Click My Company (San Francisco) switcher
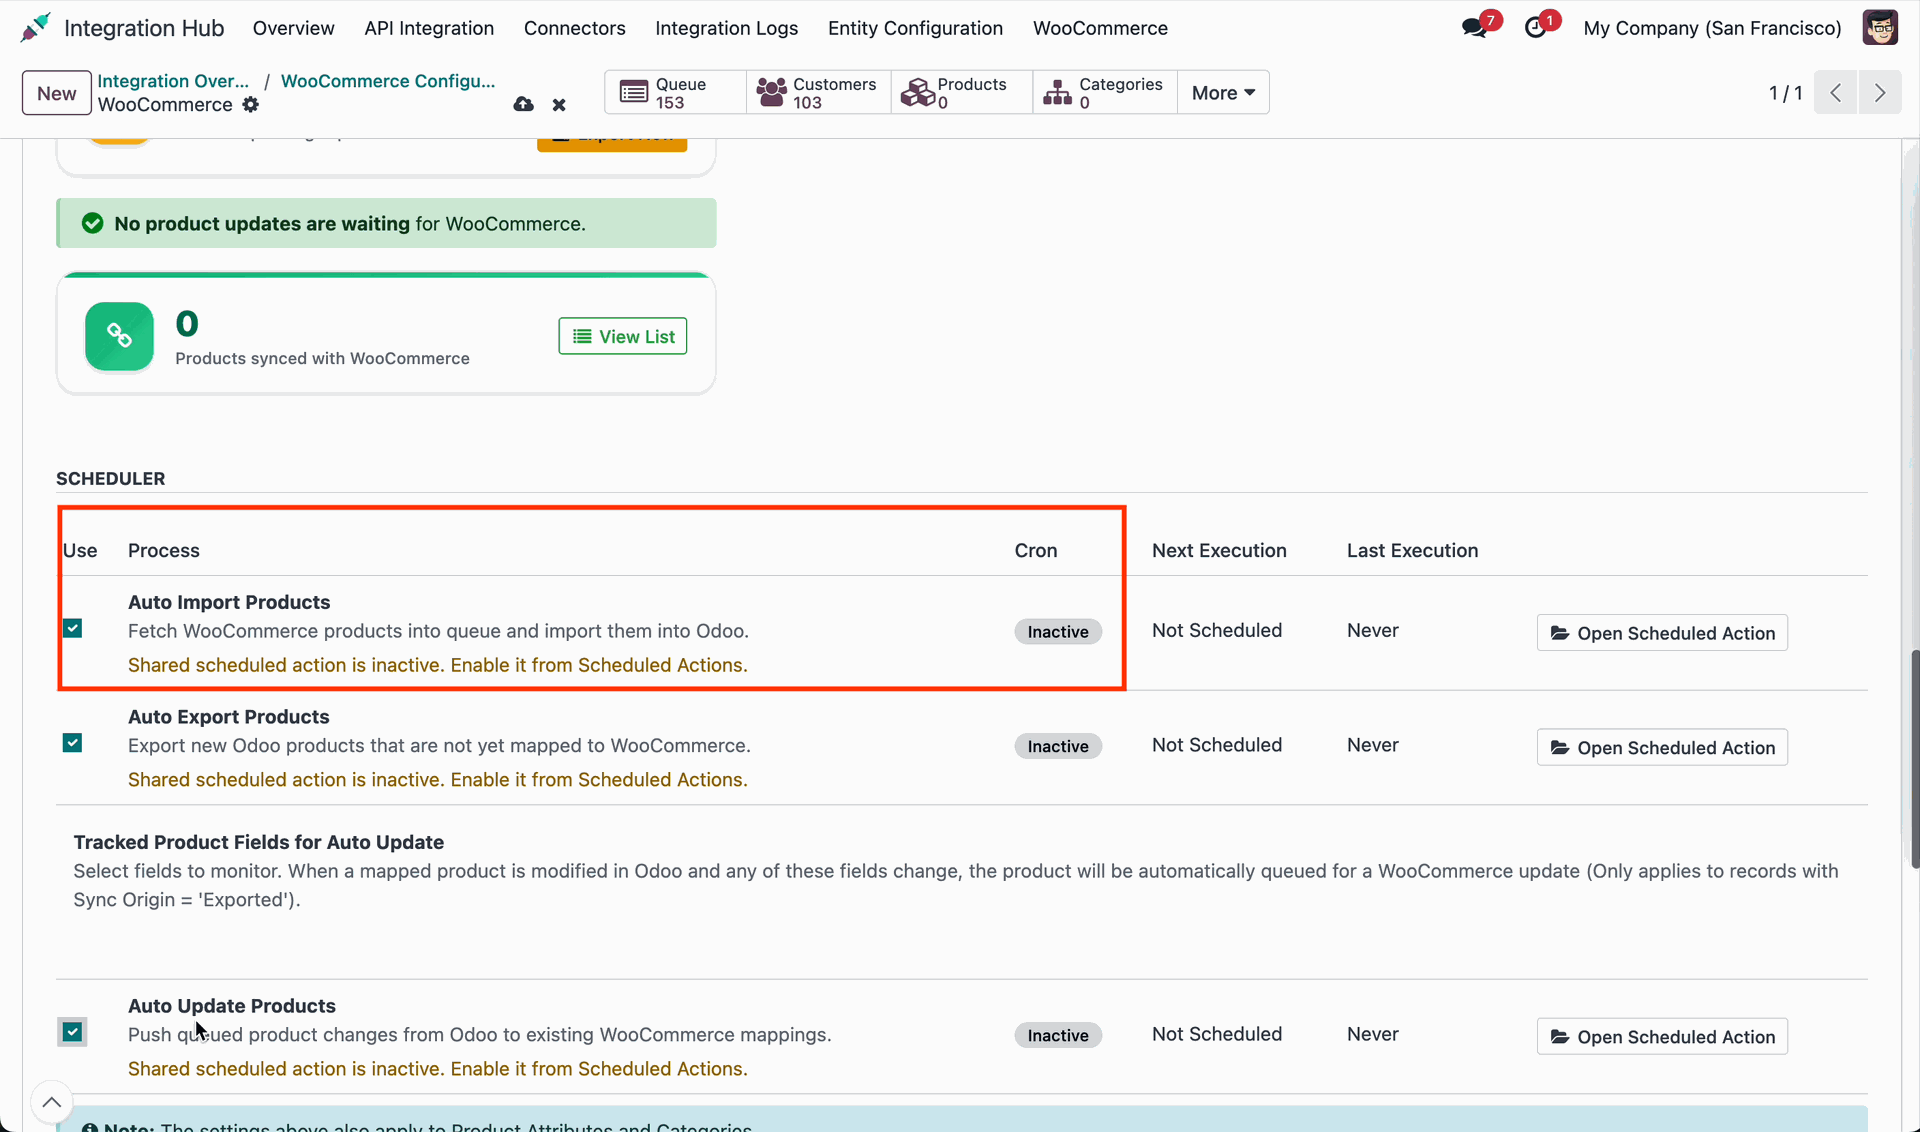This screenshot has width=1920, height=1132. pos(1712,28)
